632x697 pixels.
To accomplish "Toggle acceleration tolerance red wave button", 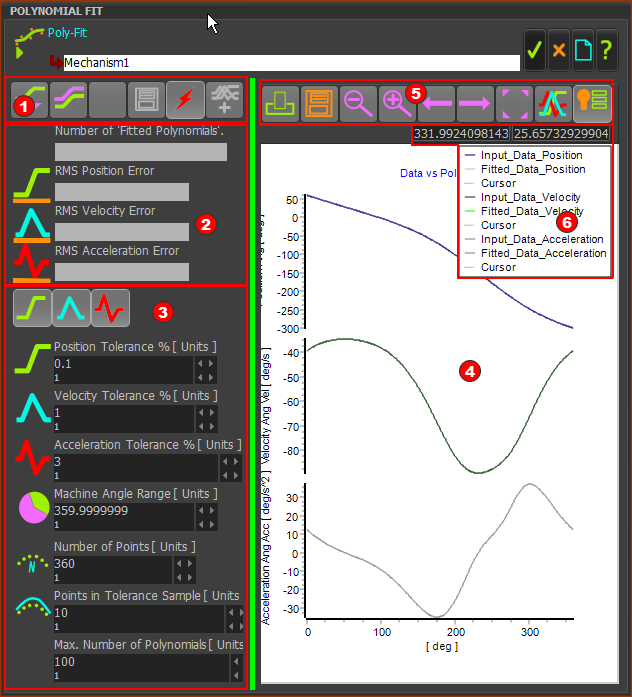I will (x=110, y=308).
